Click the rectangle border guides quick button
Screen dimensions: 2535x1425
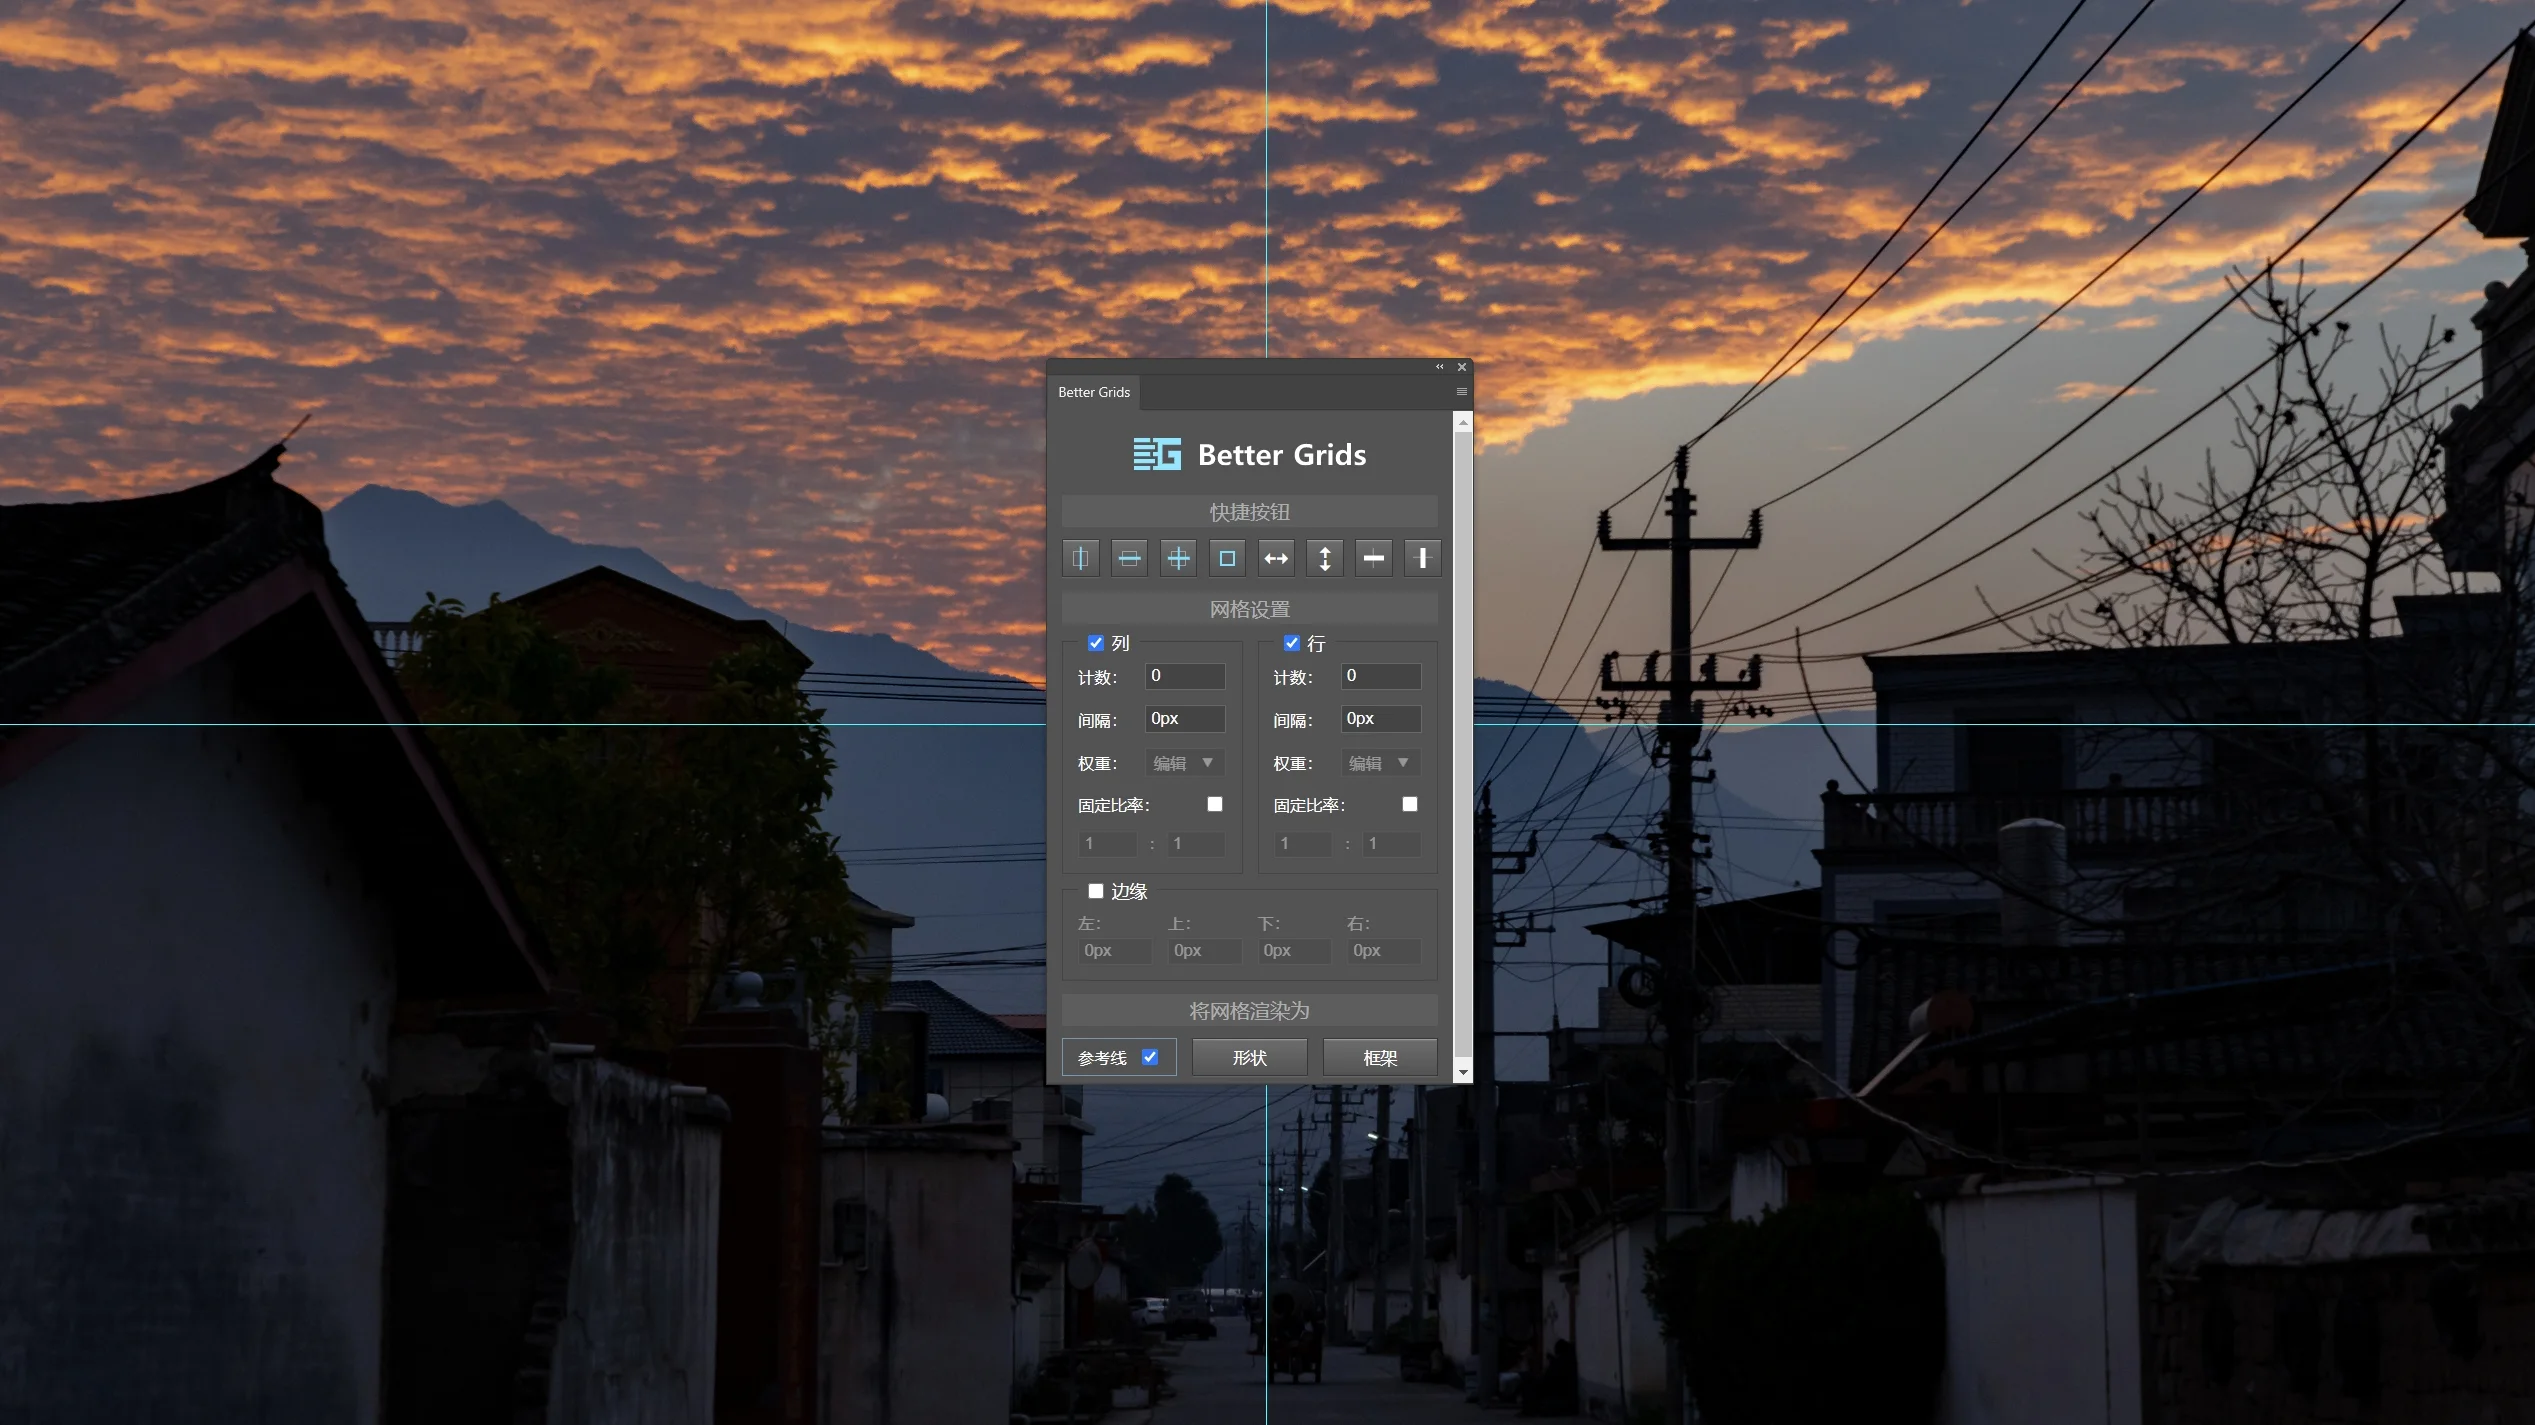[1226, 558]
